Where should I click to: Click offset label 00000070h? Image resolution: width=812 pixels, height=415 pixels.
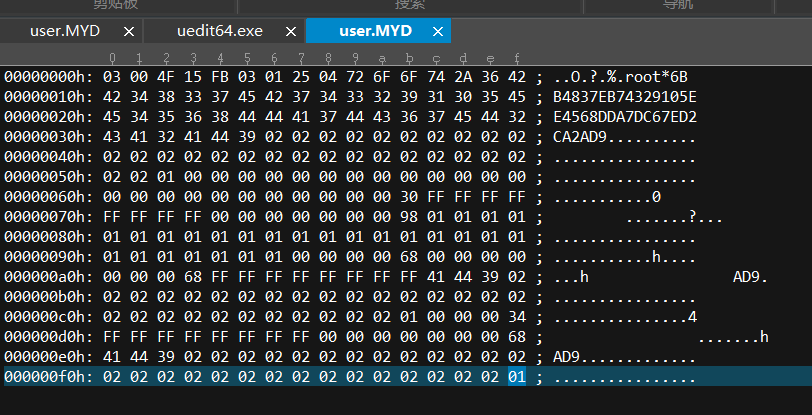coord(49,217)
